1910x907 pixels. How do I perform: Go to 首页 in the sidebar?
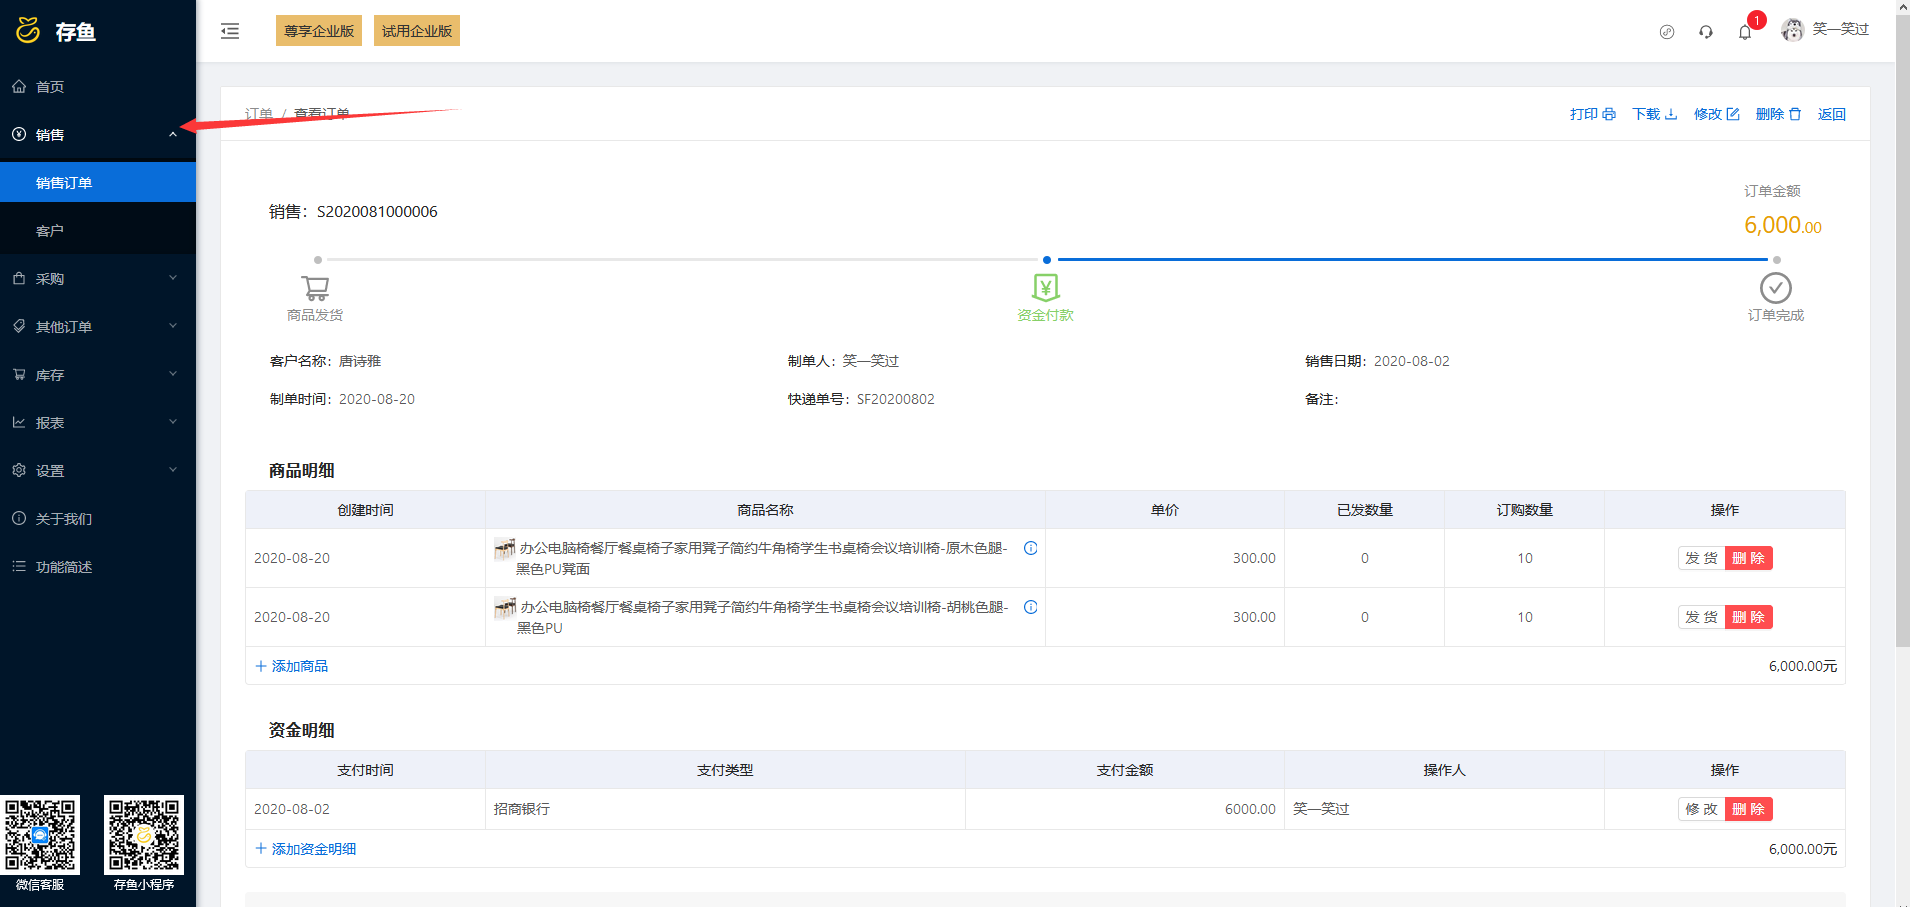pyautogui.click(x=98, y=87)
